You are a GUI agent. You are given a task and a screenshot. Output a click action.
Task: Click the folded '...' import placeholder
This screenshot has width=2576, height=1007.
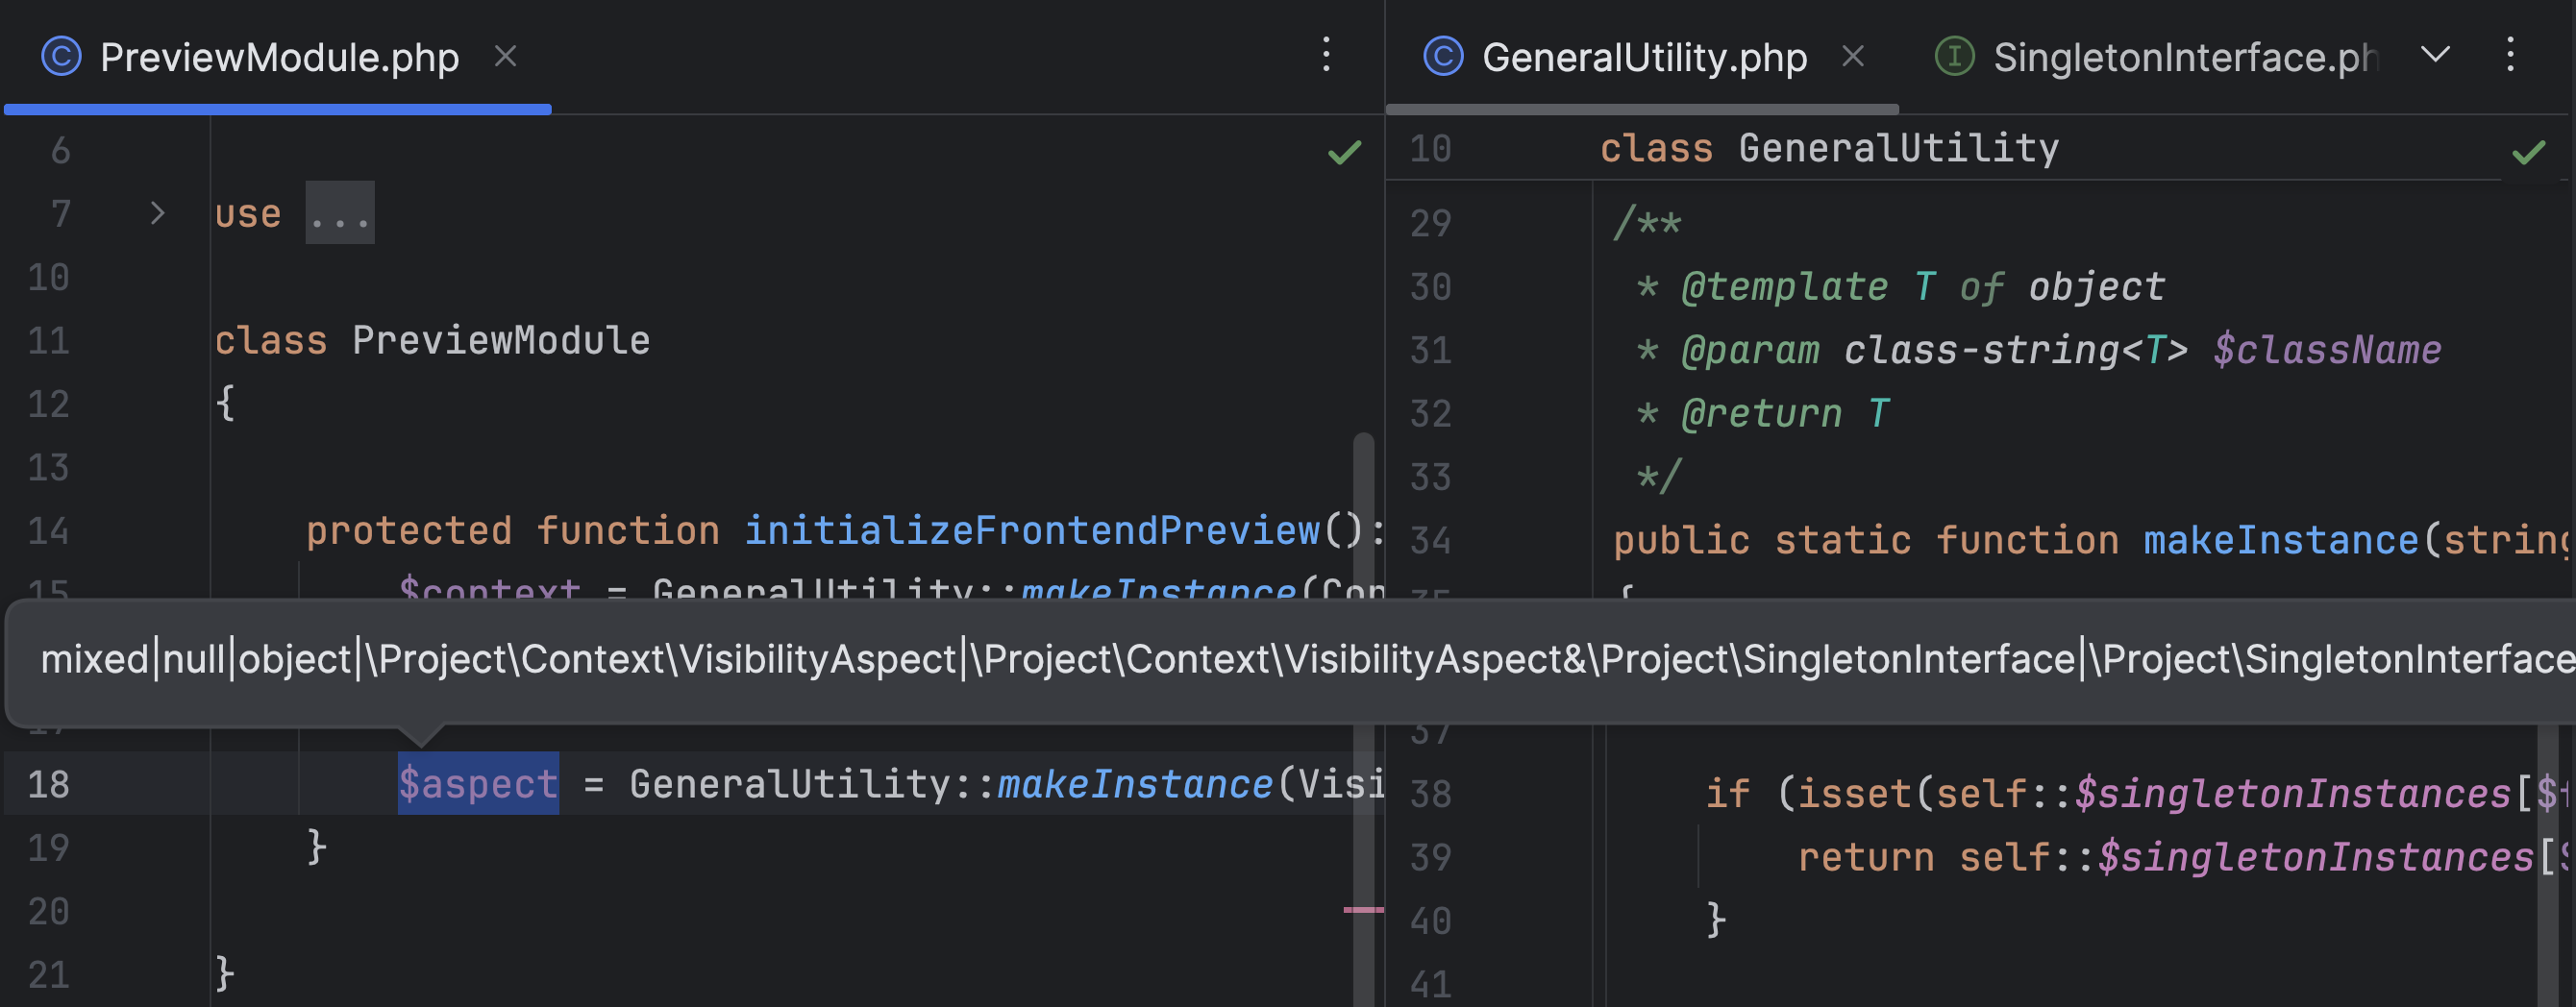pyautogui.click(x=340, y=213)
